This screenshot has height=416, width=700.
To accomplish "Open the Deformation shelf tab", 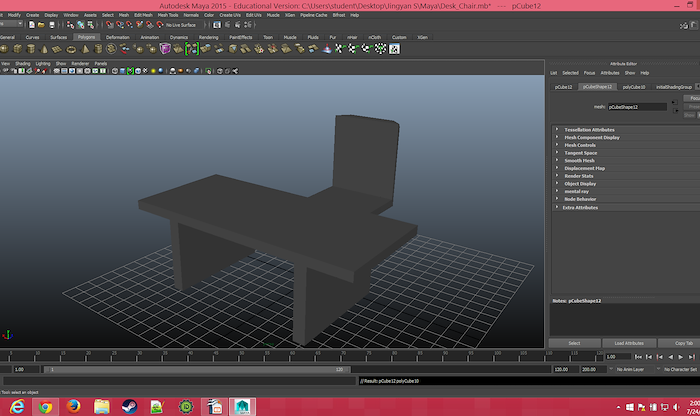I will [x=117, y=37].
